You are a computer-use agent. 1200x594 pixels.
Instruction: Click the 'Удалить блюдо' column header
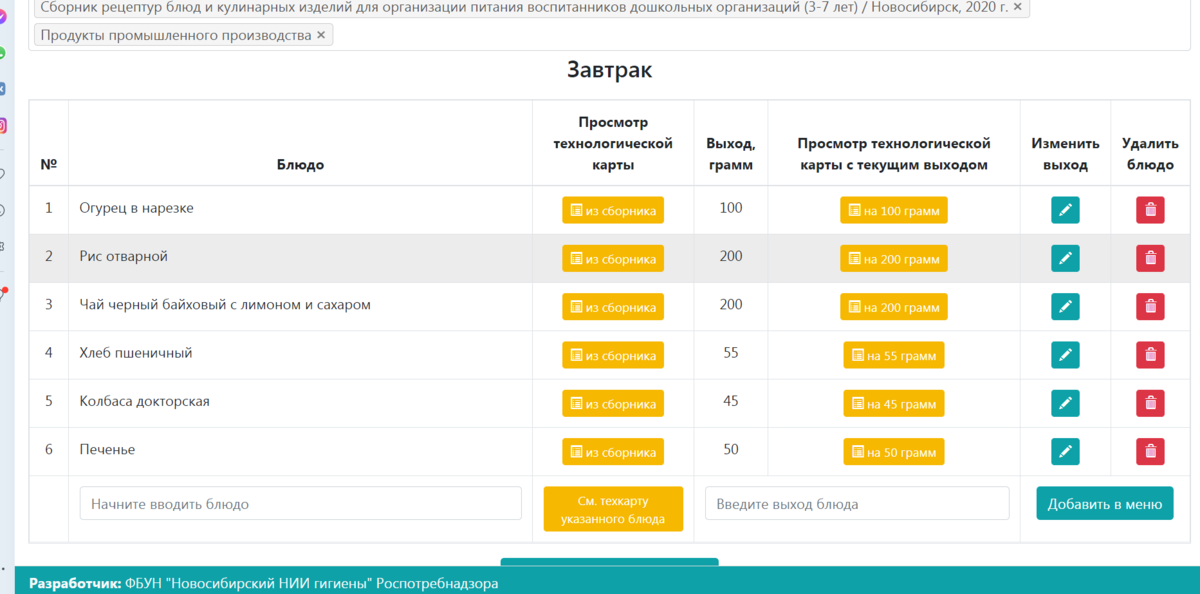(x=1150, y=154)
